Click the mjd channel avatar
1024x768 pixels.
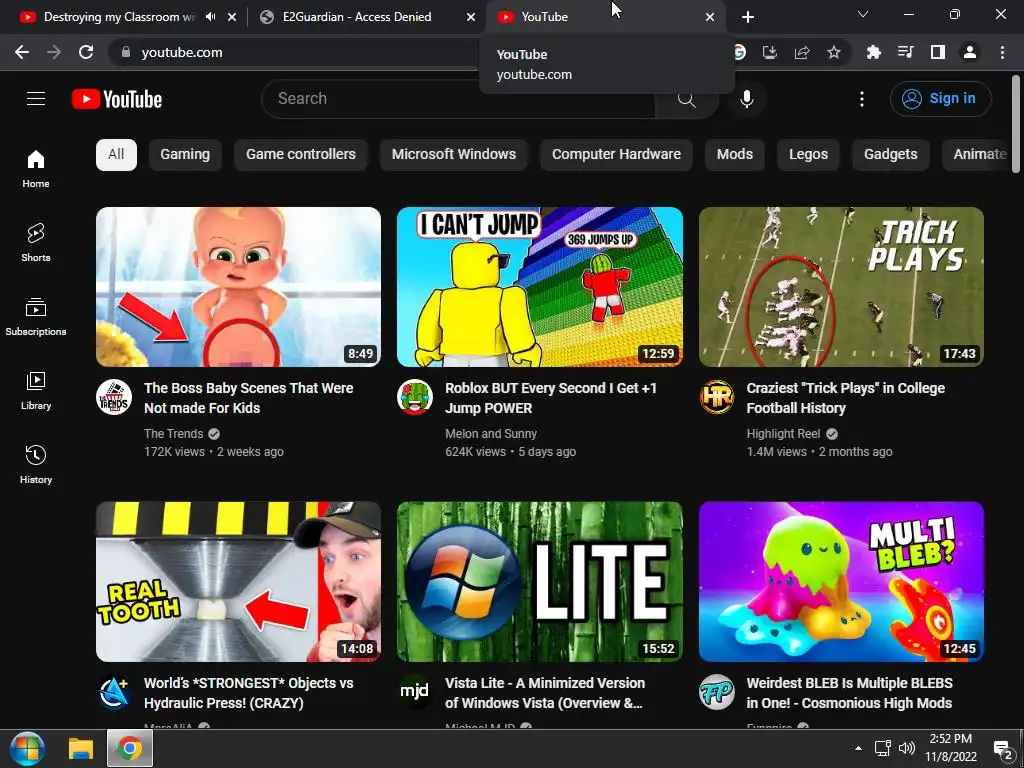[415, 692]
